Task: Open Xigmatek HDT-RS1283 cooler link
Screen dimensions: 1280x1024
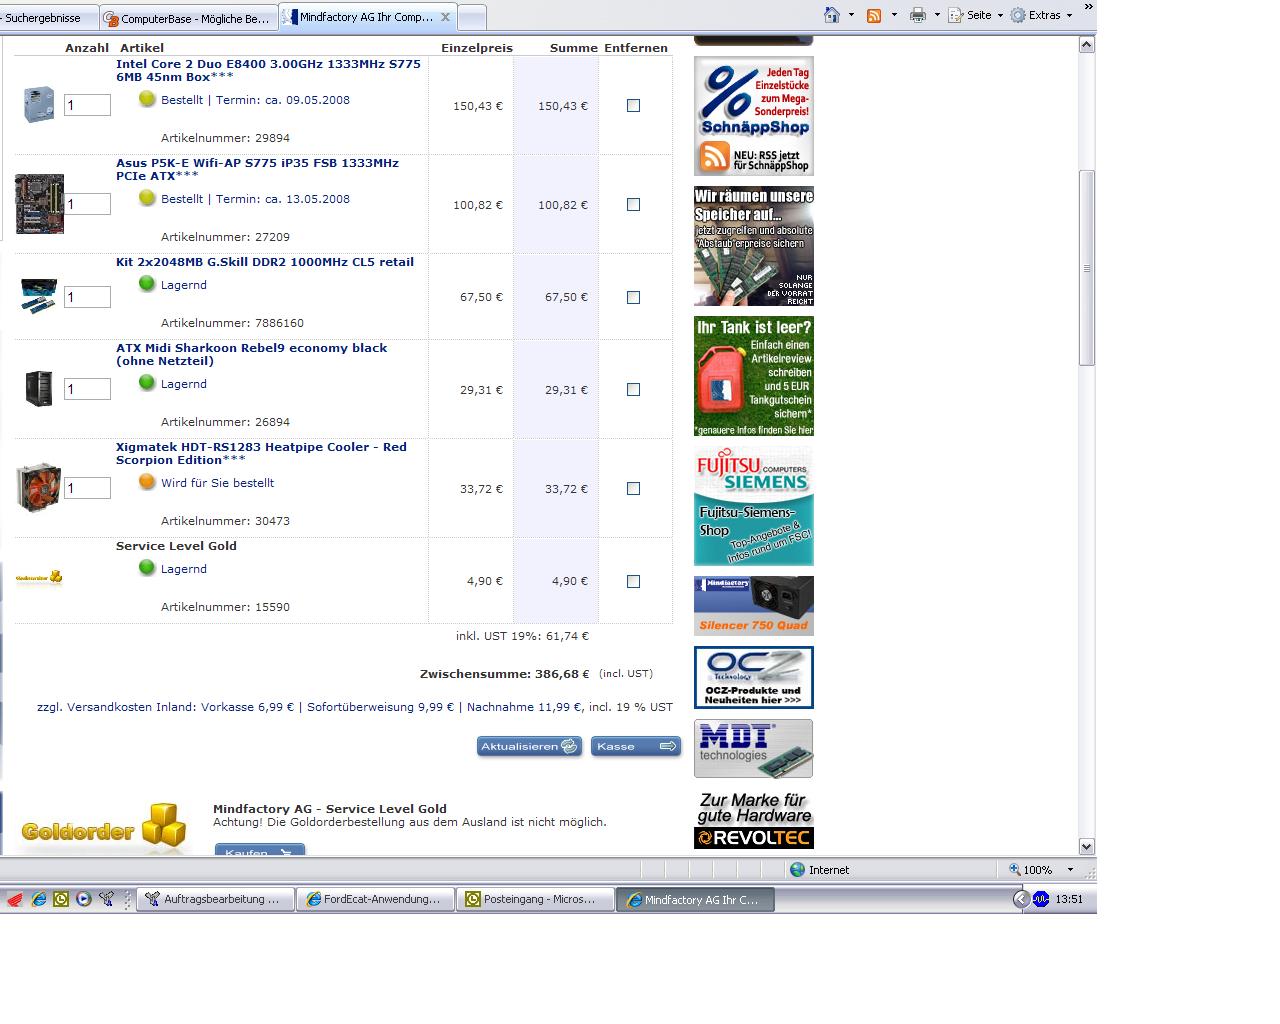Action: 261,453
